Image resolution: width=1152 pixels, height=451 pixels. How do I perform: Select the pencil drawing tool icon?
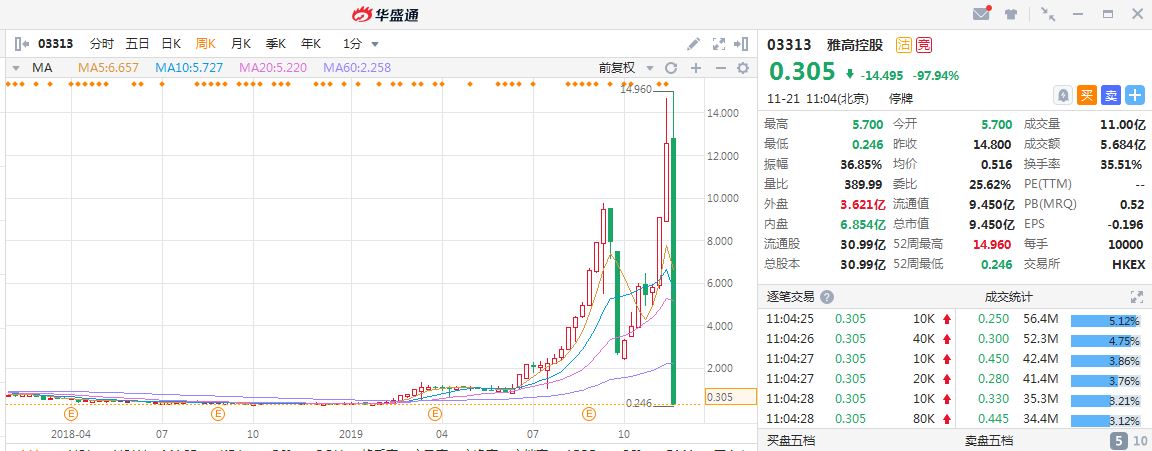pyautogui.click(x=693, y=44)
